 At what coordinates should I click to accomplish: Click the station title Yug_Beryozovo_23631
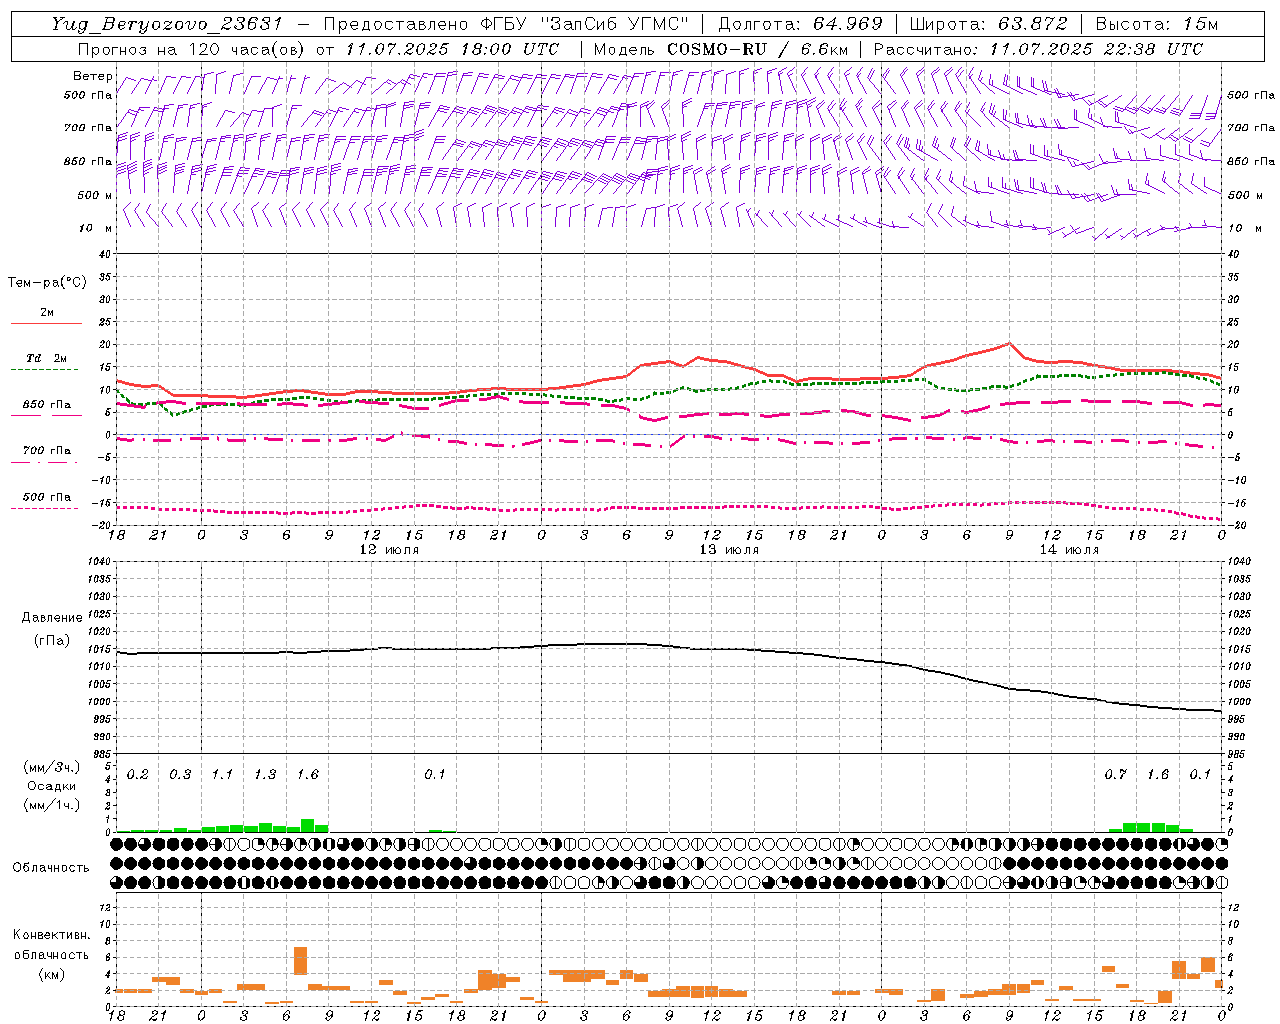[x=167, y=24]
